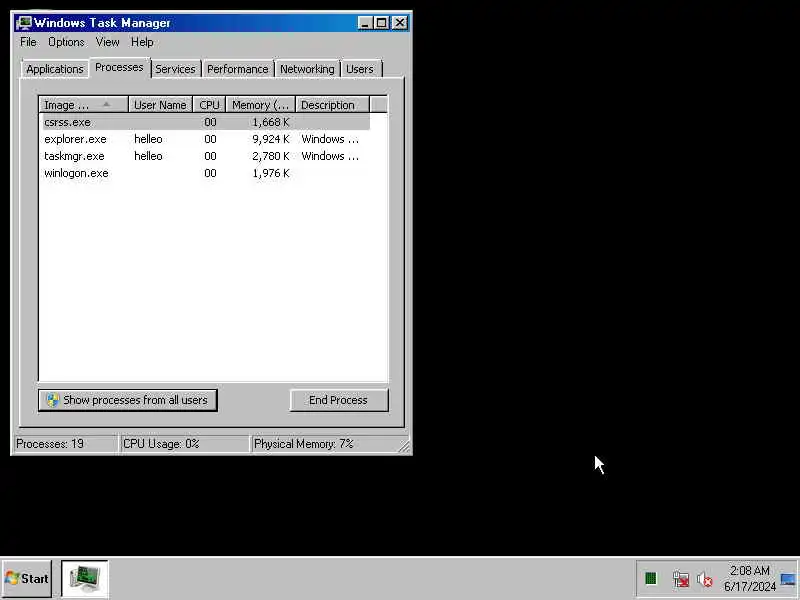800x600 pixels.
Task: Select the csrss.exe process row
Action: click(206, 122)
